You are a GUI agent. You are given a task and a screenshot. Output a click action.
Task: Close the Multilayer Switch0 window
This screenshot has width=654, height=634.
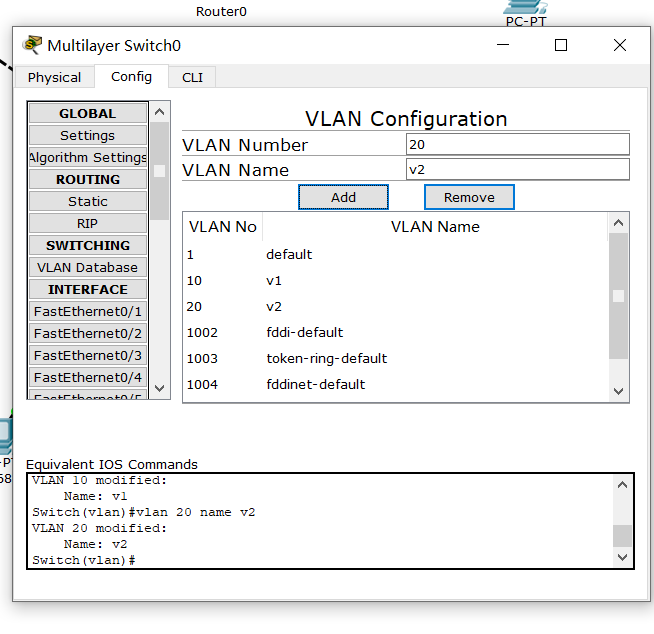pos(620,45)
